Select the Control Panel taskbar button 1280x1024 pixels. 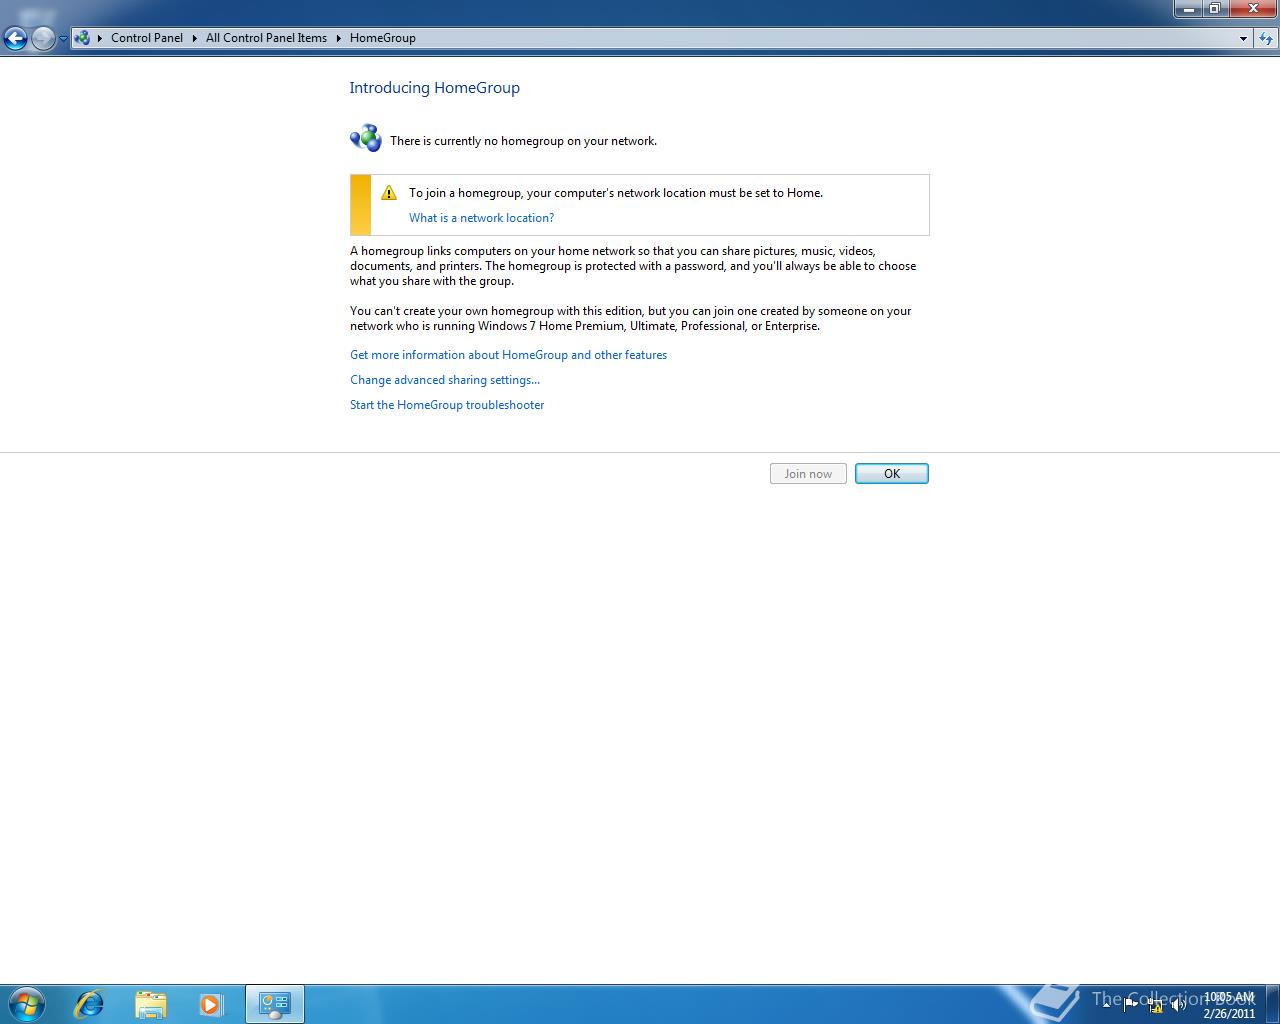click(274, 1004)
